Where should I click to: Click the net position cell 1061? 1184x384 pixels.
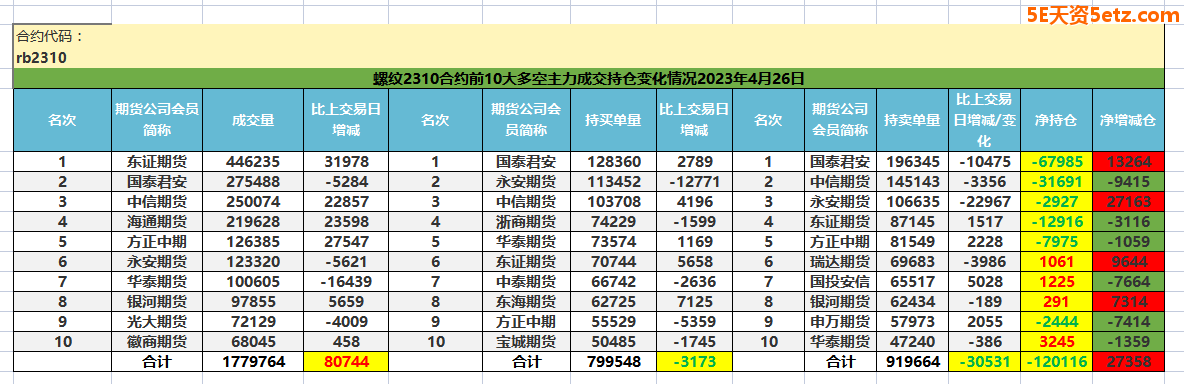click(x=1057, y=261)
